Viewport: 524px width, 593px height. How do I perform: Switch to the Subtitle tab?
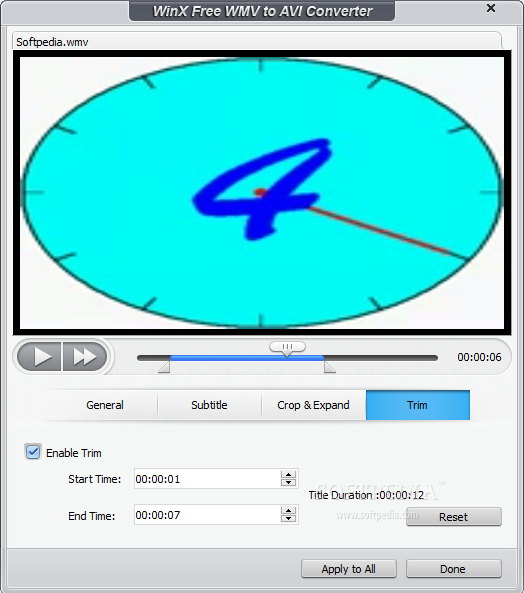pyautogui.click(x=209, y=405)
